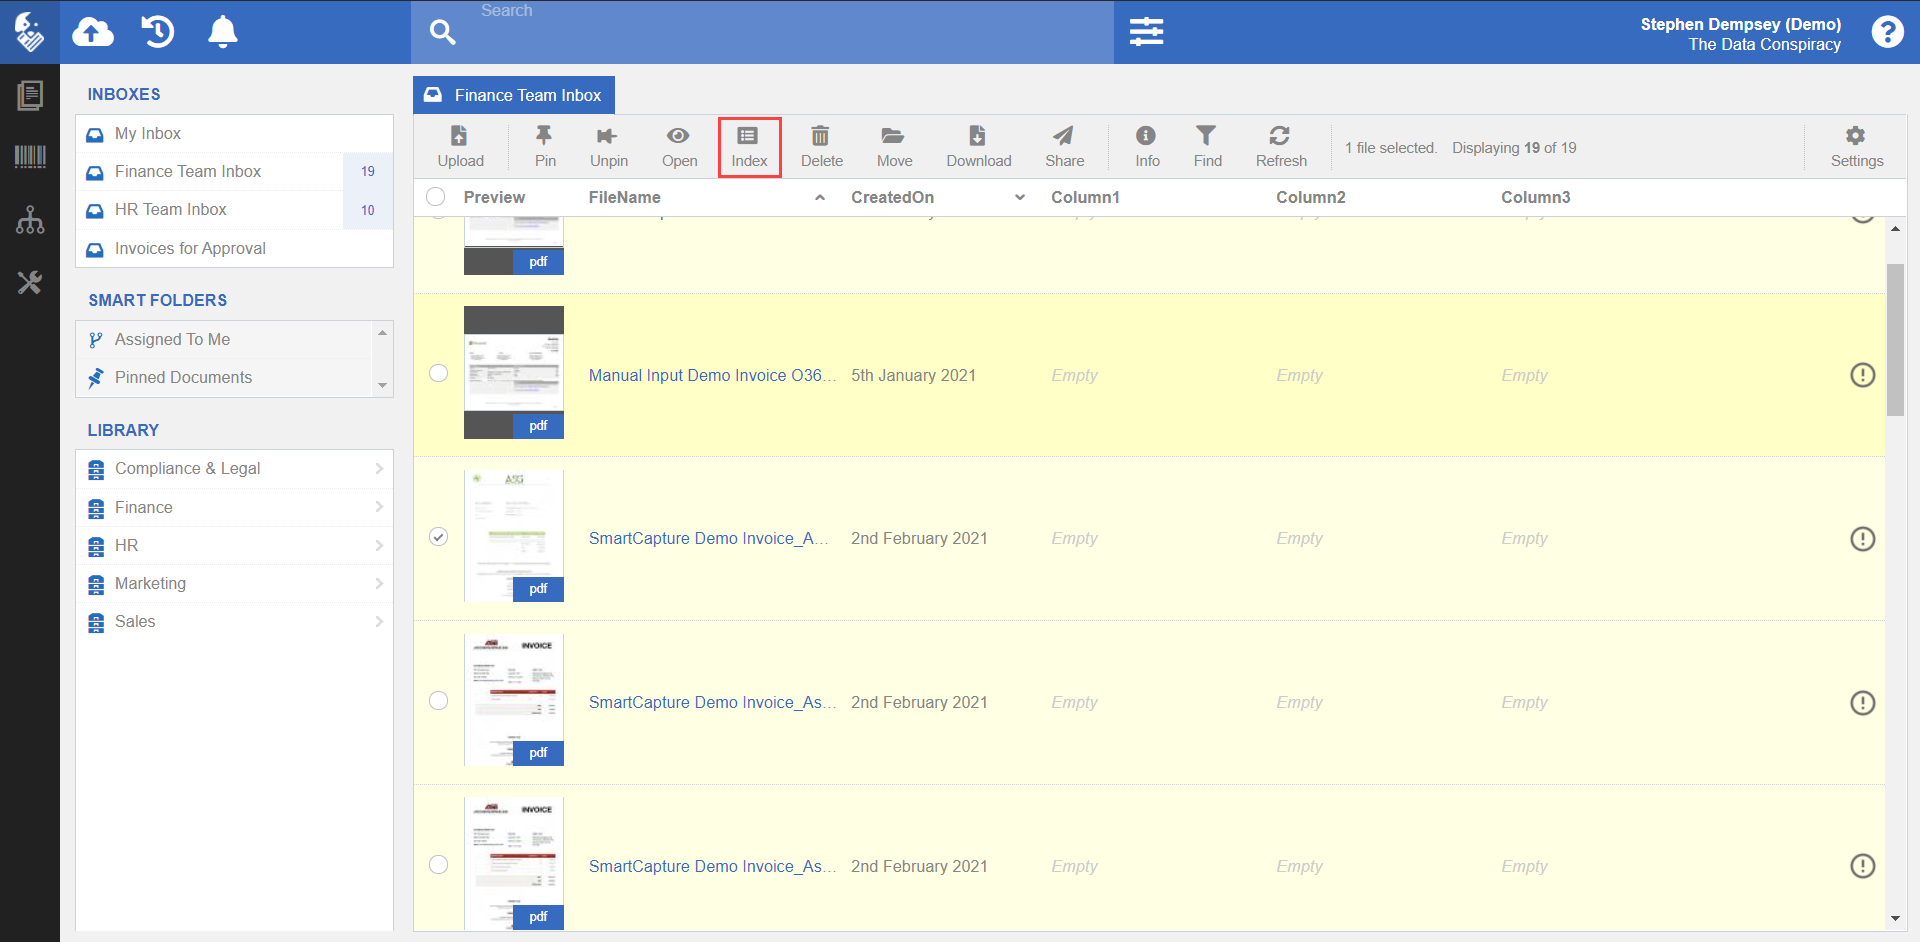Click Finance Team Inbox count badge 19
Screen dimensions: 1920x942
[x=368, y=172]
